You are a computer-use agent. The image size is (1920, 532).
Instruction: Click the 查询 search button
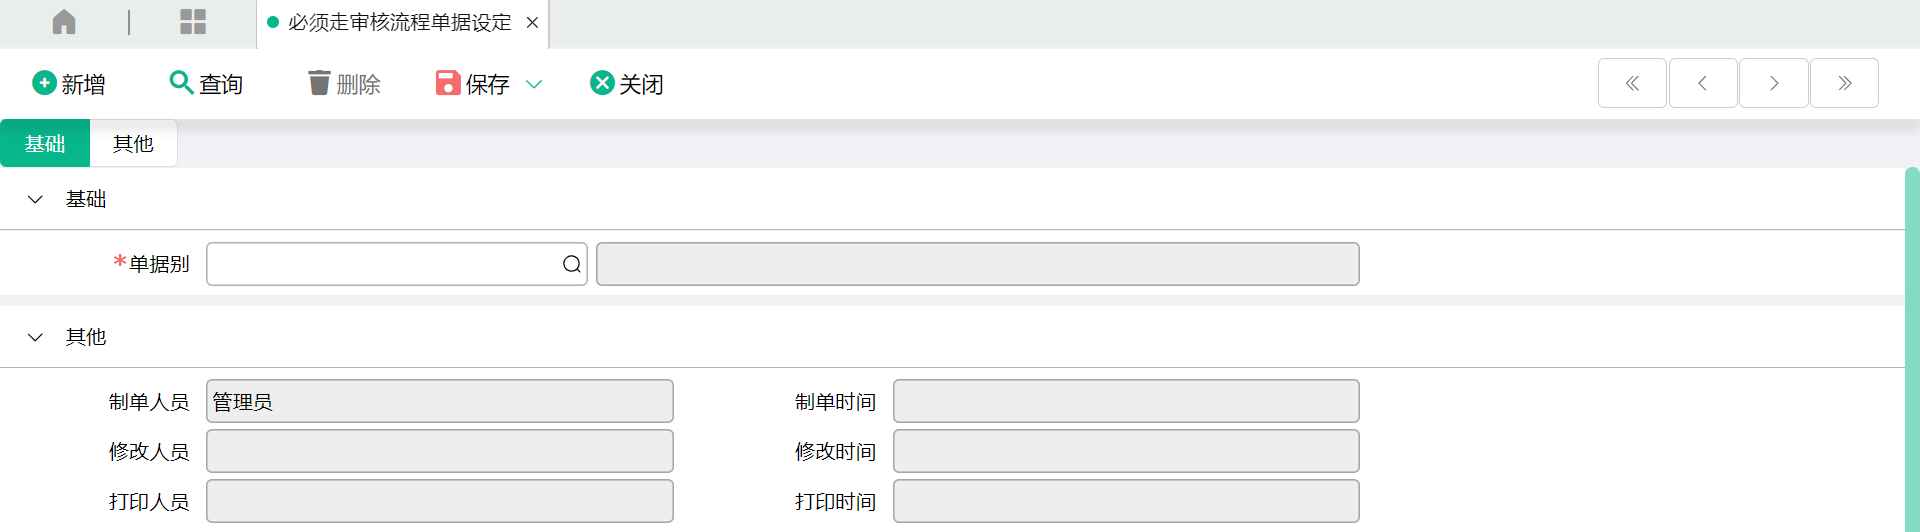[x=206, y=84]
